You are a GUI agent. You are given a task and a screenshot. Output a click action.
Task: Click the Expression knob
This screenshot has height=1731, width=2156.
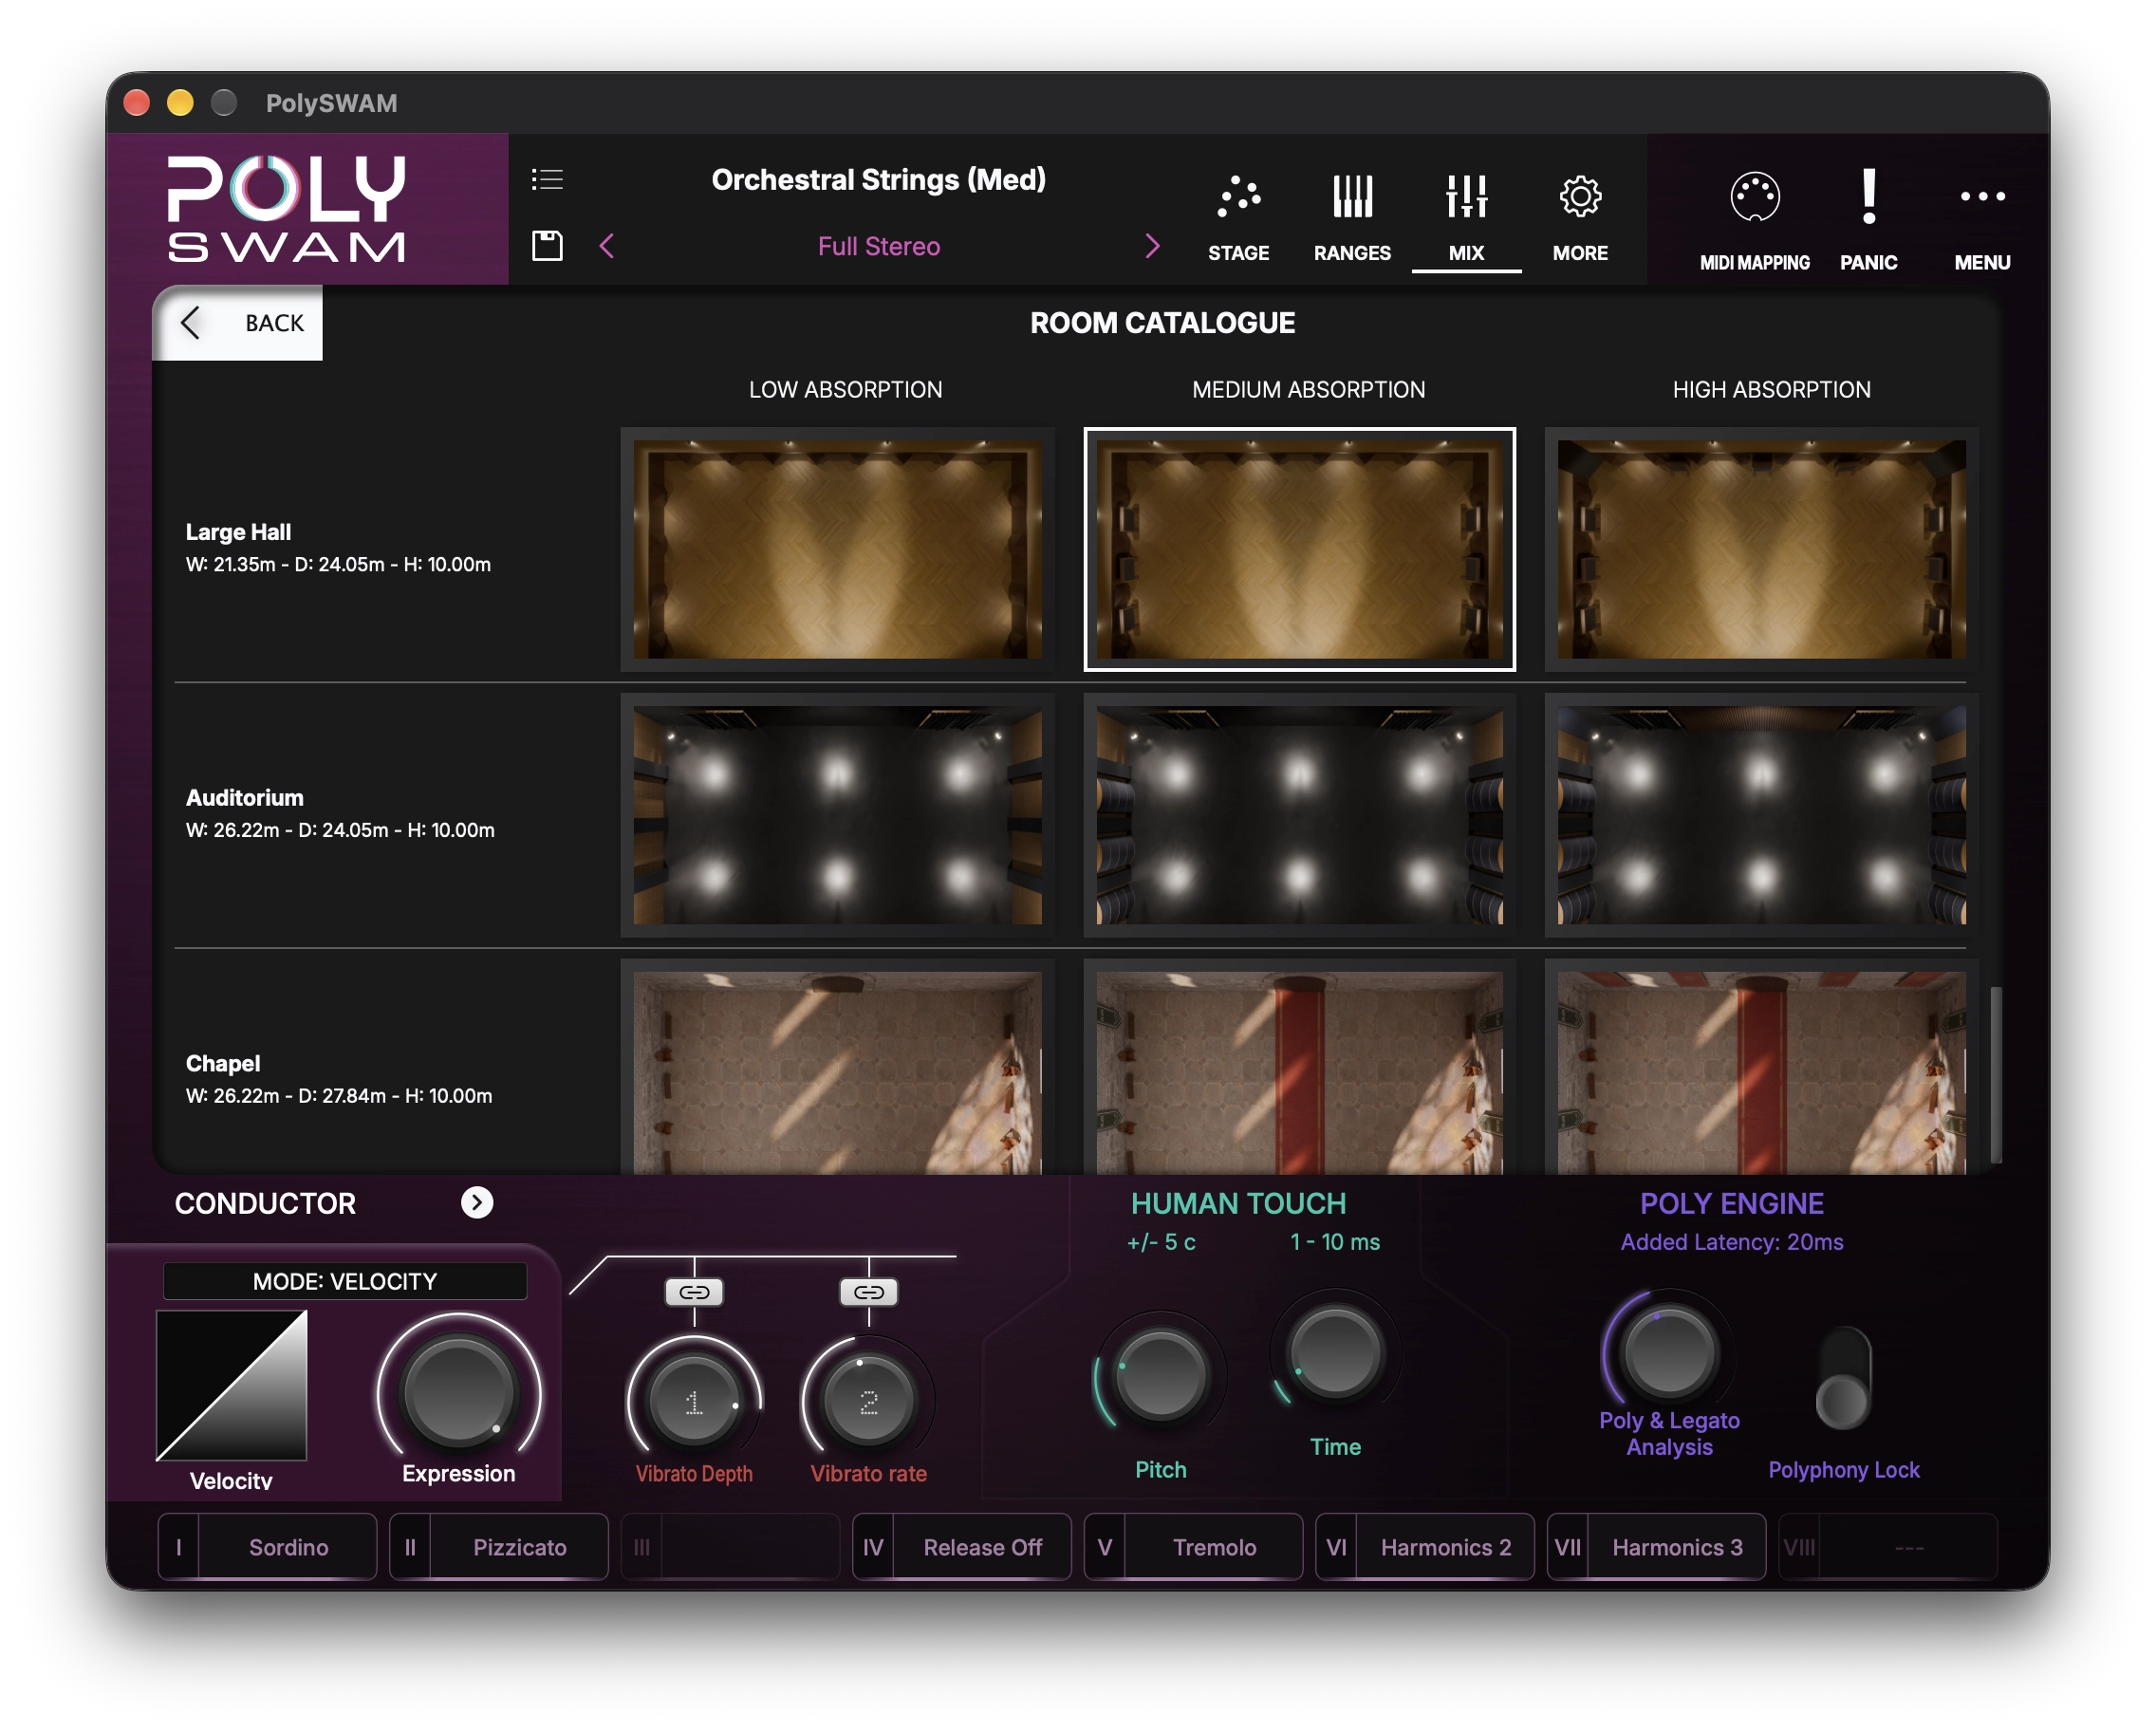(x=458, y=1392)
